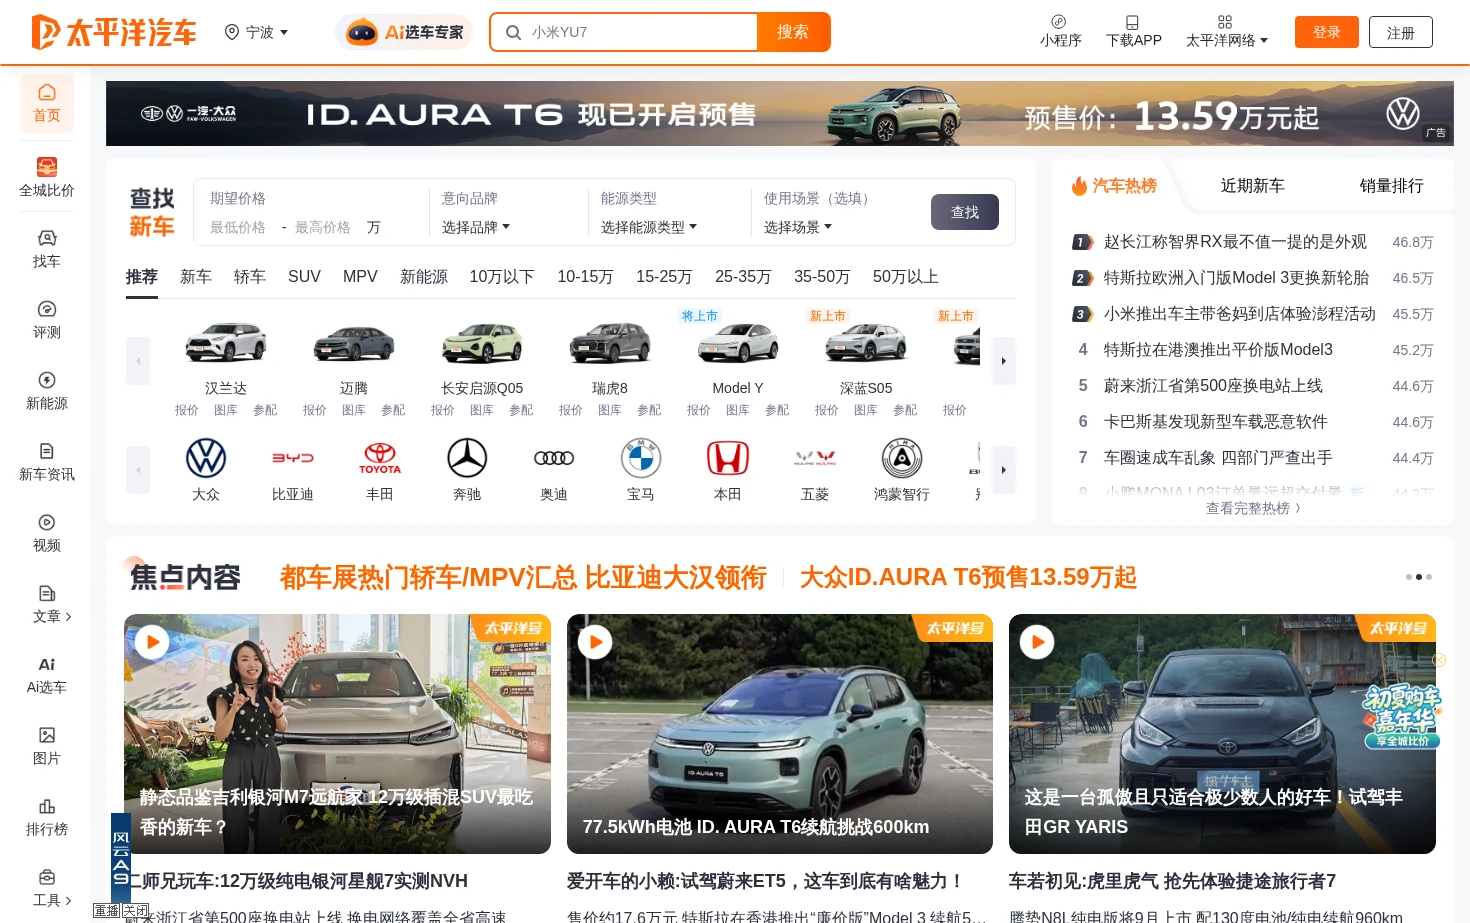
Task: Open the 选择品牌 dropdown
Action: (x=476, y=227)
